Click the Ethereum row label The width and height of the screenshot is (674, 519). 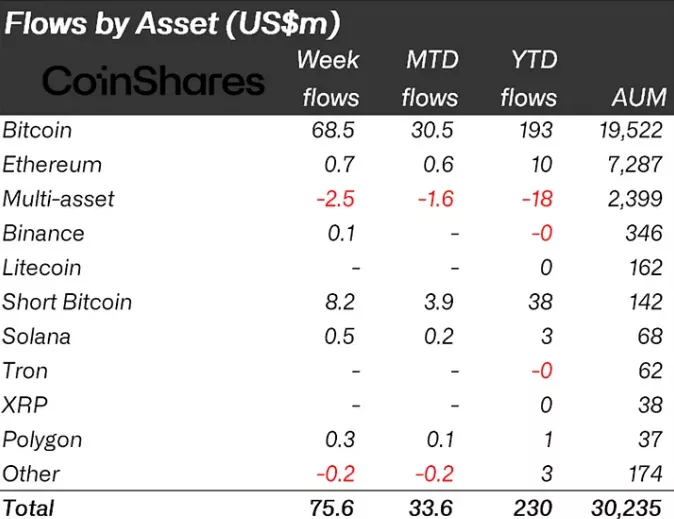pos(52,164)
